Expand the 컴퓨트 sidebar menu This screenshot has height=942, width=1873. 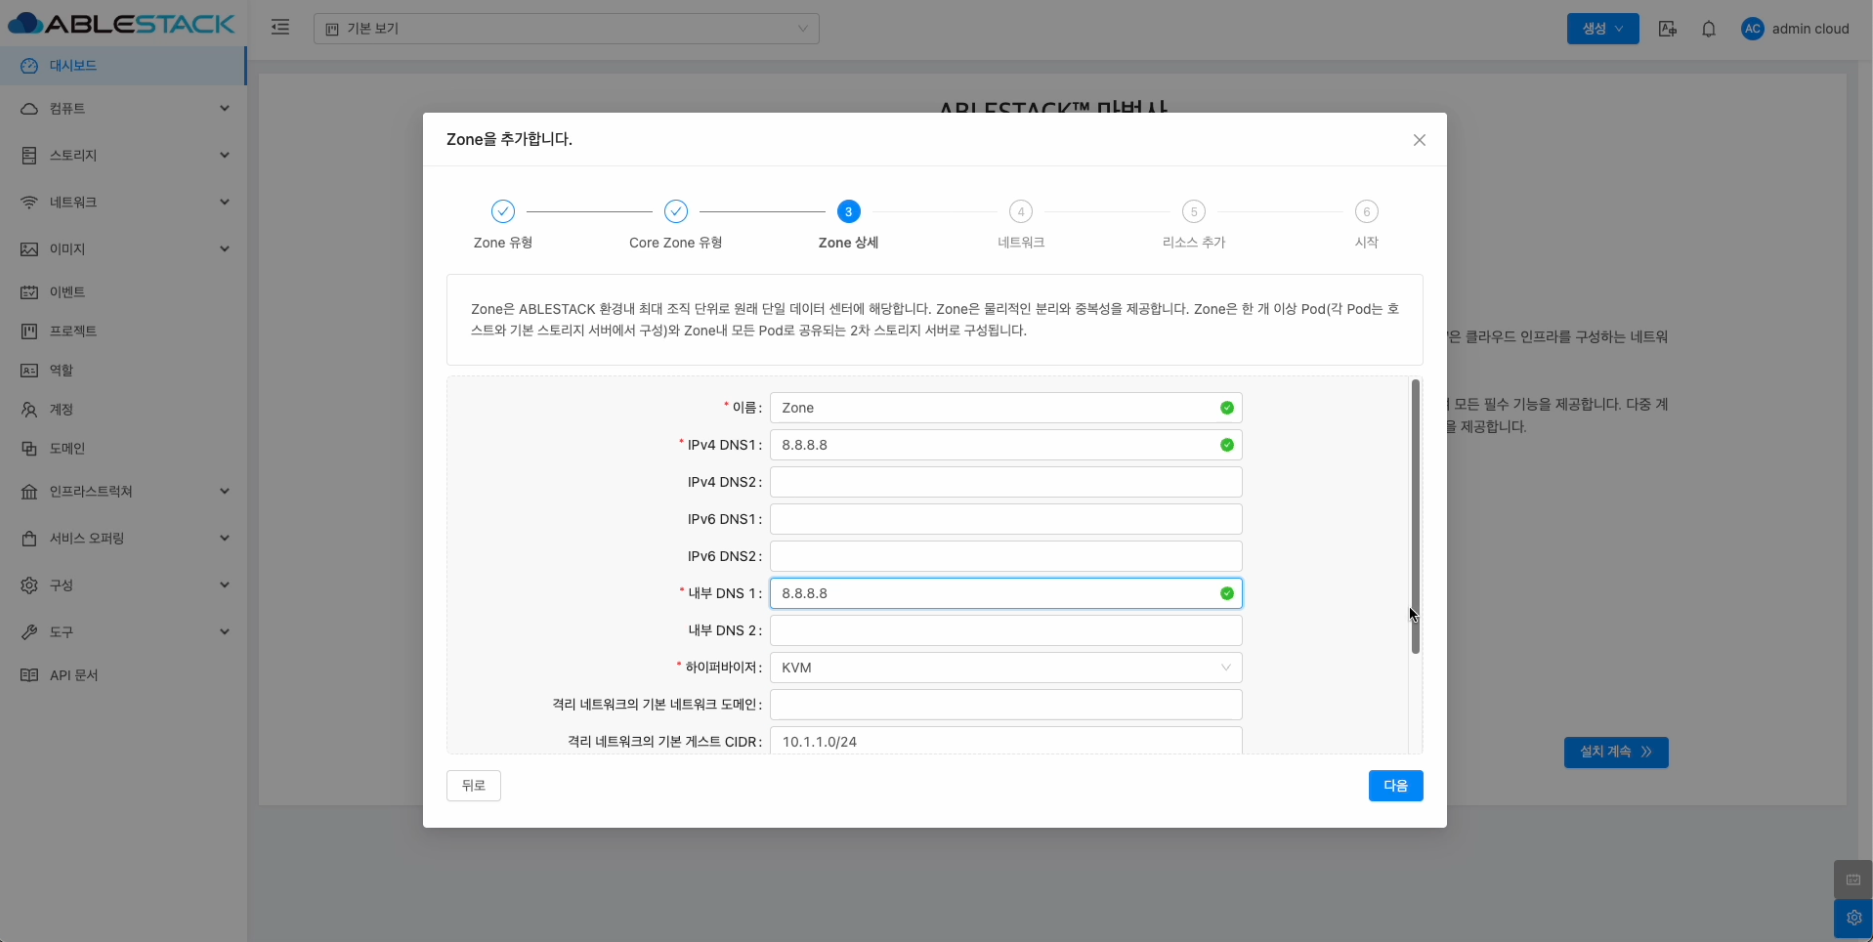pos(122,108)
